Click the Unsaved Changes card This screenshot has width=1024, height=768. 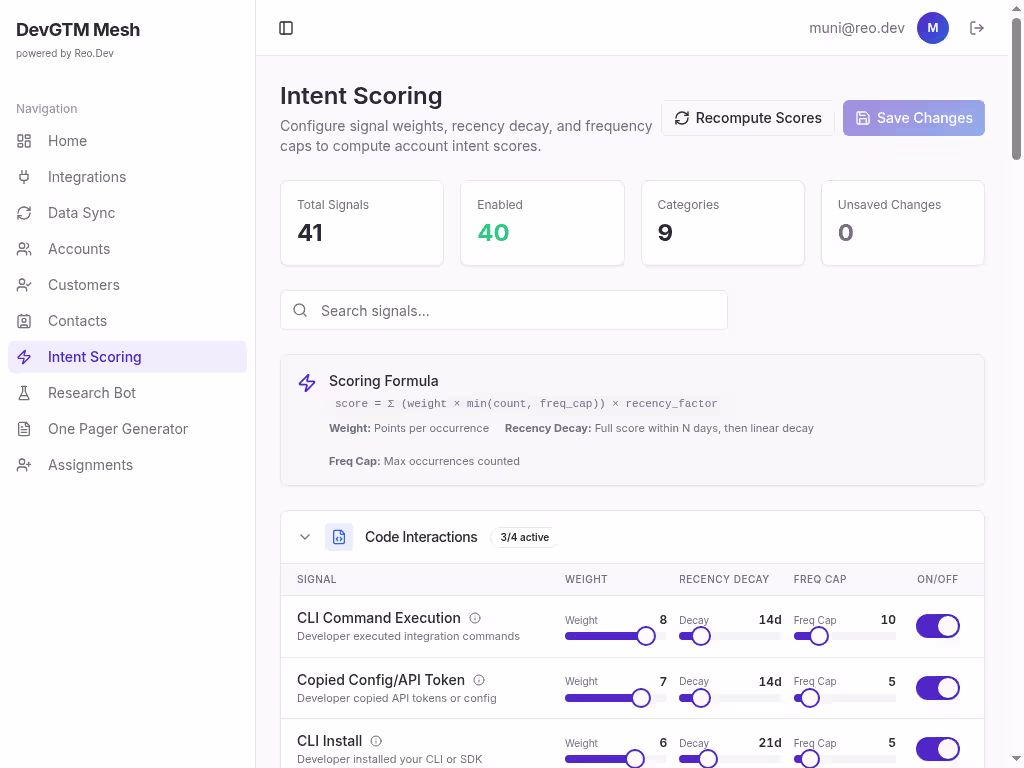[x=903, y=223]
